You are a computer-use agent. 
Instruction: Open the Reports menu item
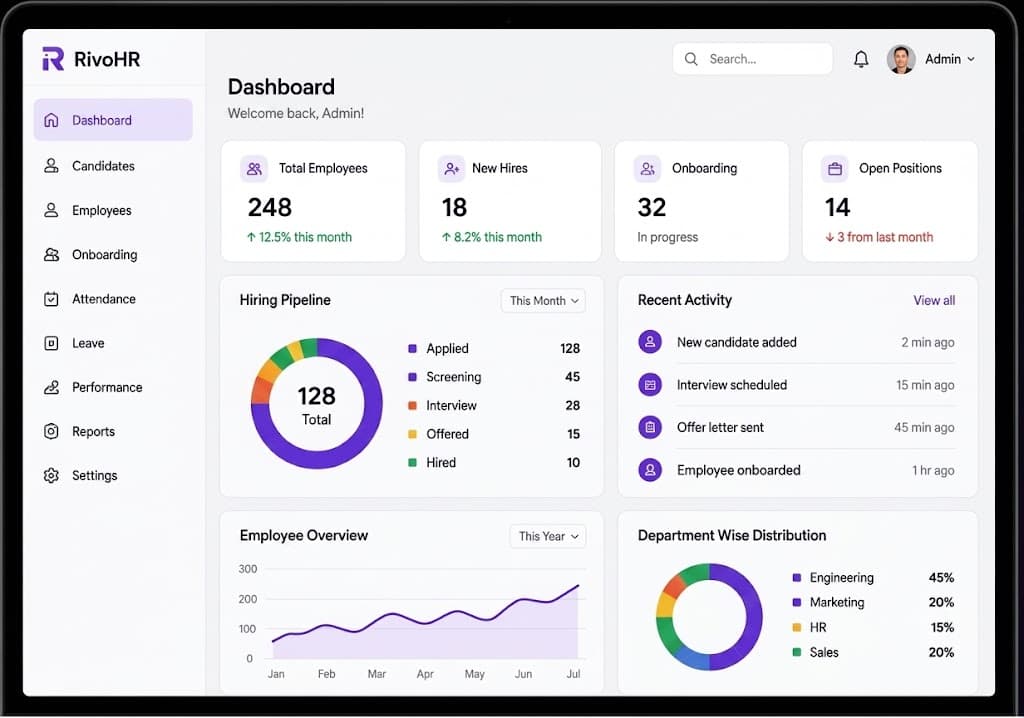113,431
